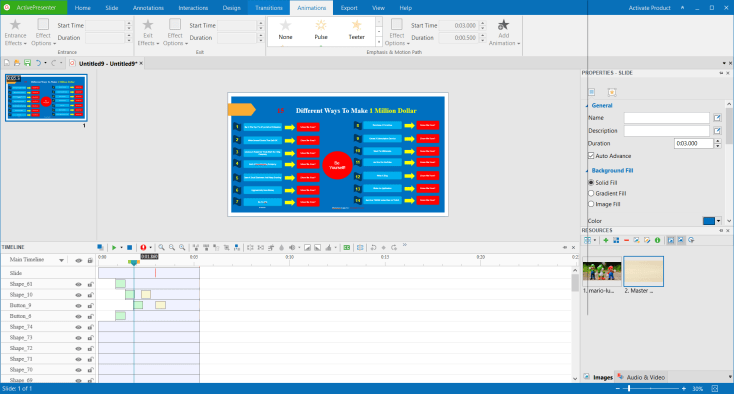Image resolution: width=734 pixels, height=394 pixels.
Task: Remove resource with red minus icon
Action: [626, 240]
